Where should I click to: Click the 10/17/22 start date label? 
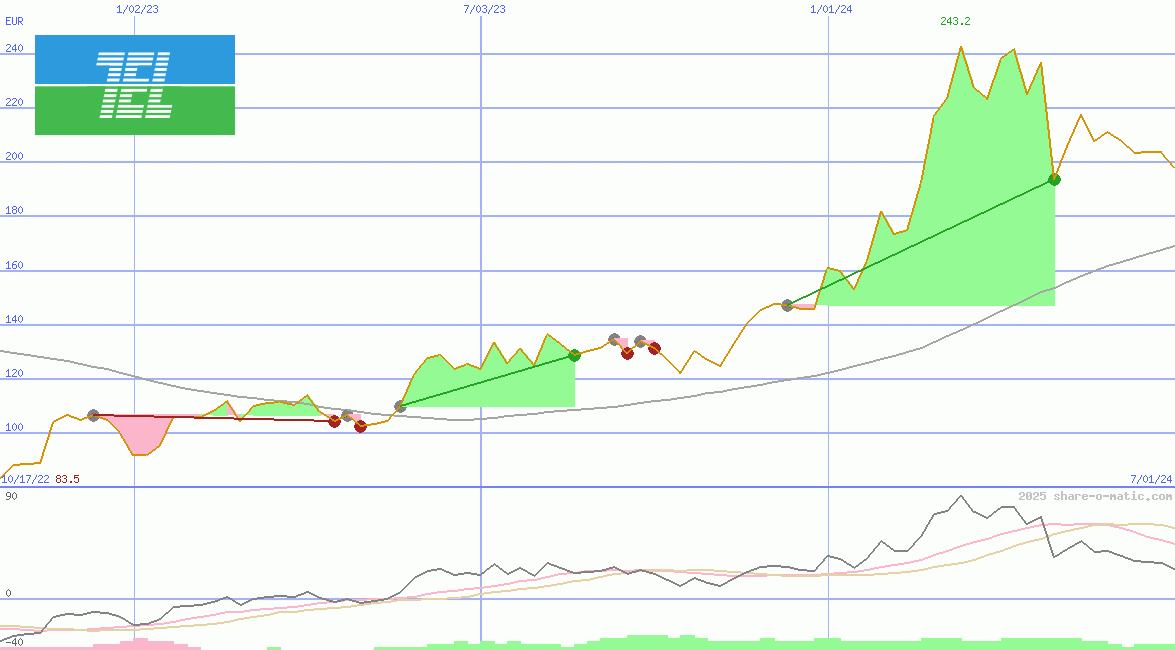[25, 480]
